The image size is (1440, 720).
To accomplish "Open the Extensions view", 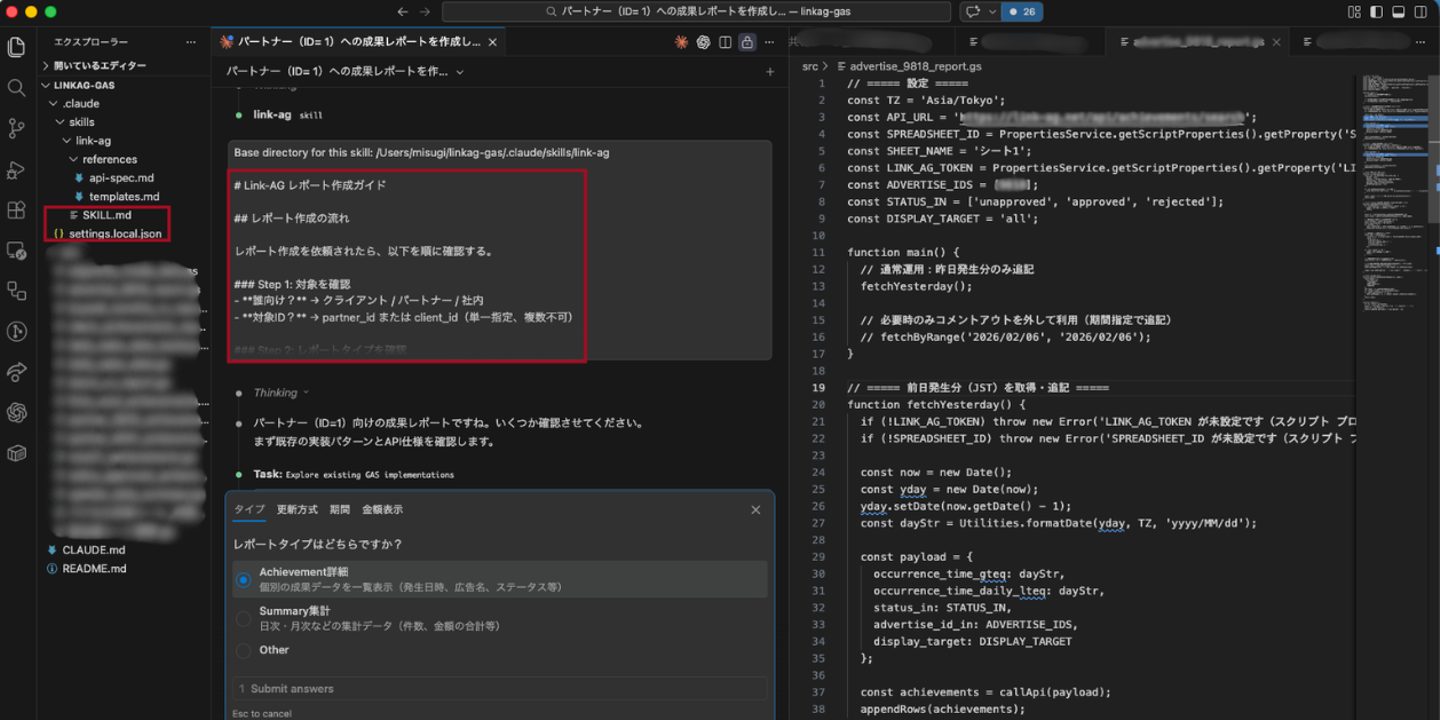I will (x=16, y=210).
